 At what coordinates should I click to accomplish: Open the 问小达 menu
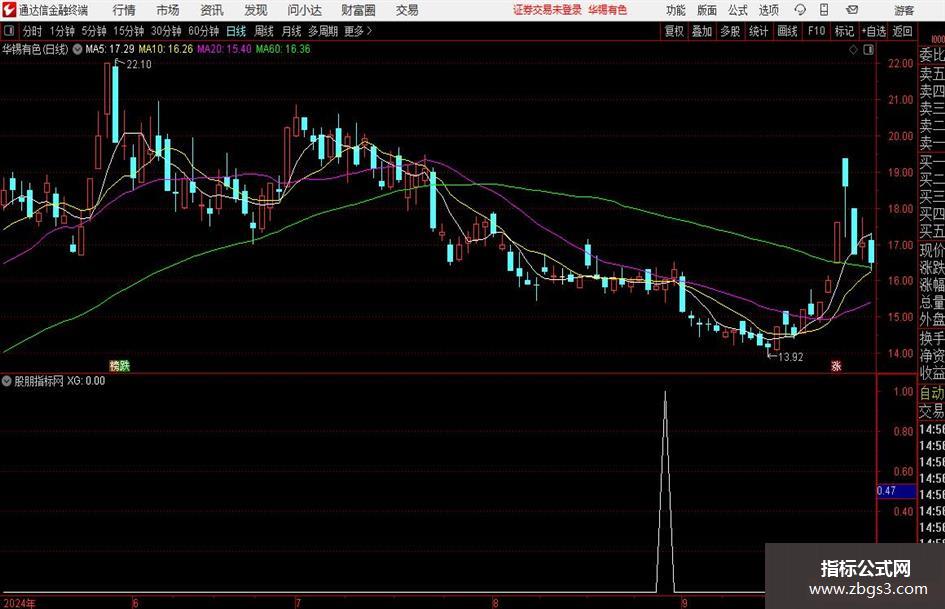point(304,10)
